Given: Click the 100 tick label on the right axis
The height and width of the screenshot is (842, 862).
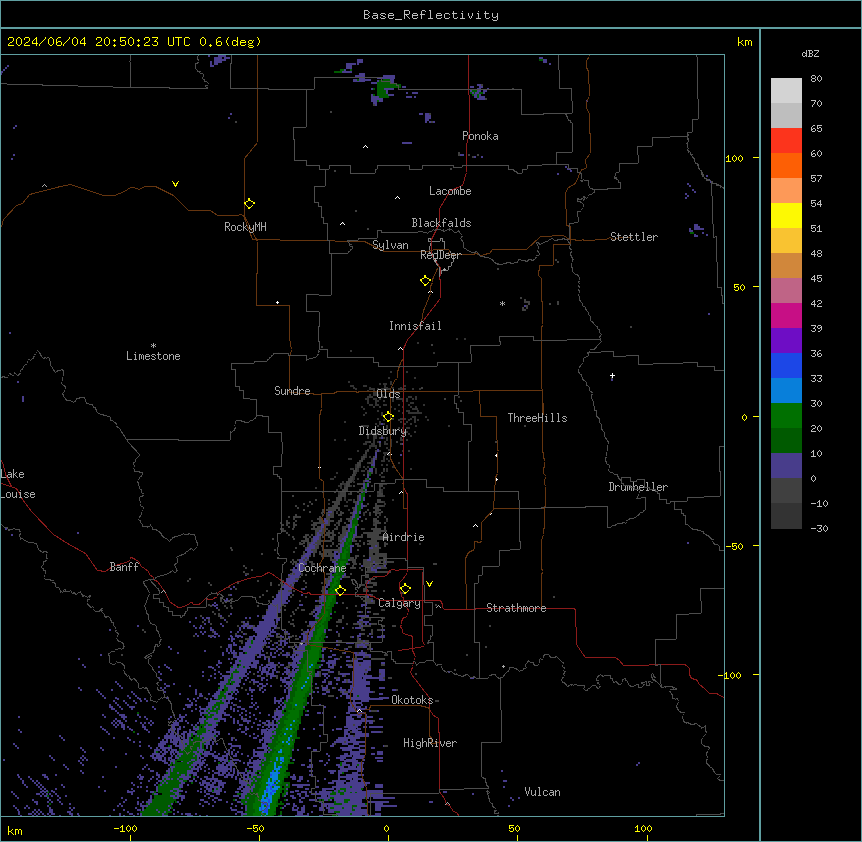Looking at the screenshot, I should click(734, 159).
